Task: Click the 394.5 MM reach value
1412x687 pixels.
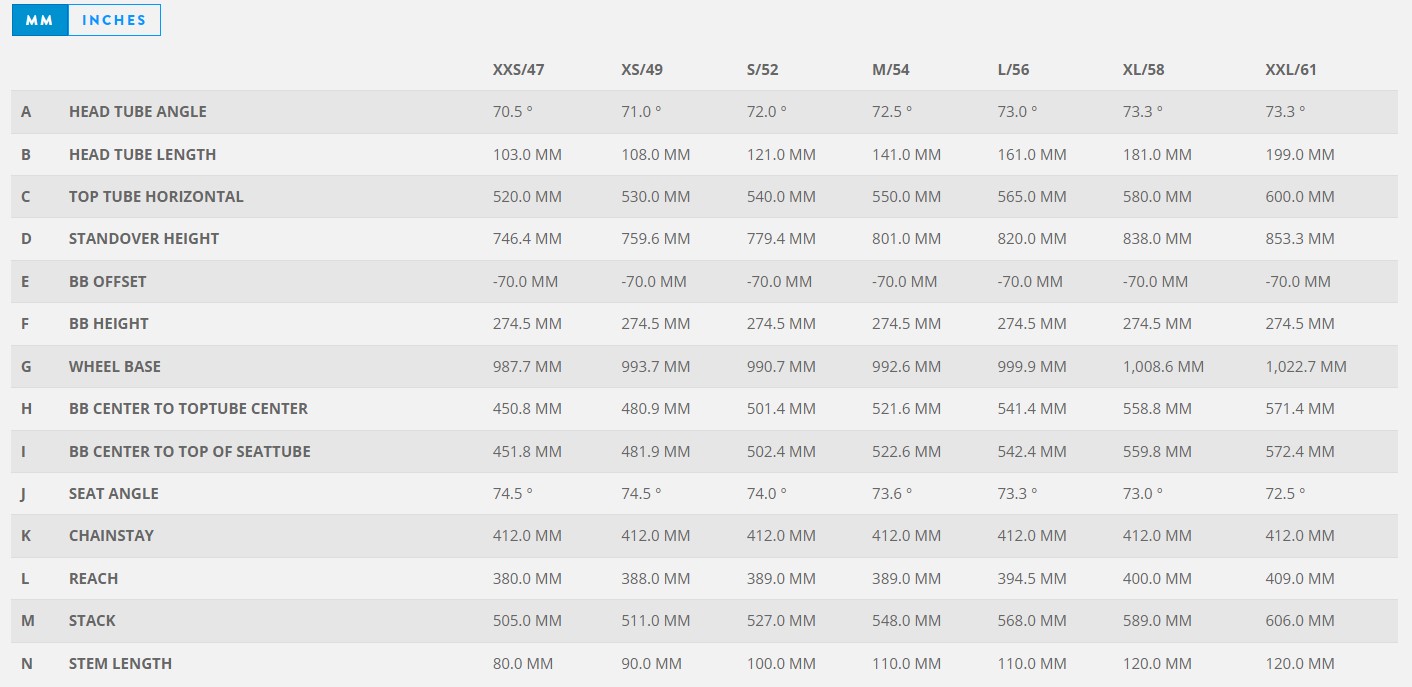Action: [x=1032, y=579]
